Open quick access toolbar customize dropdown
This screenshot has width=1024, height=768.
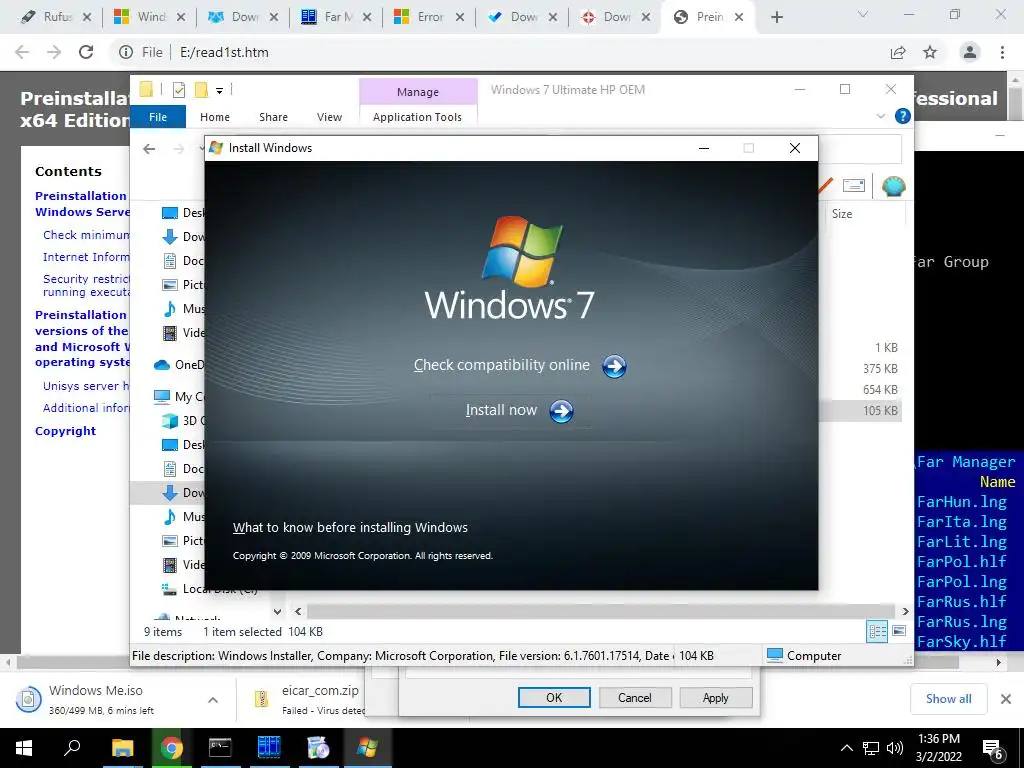[219, 91]
